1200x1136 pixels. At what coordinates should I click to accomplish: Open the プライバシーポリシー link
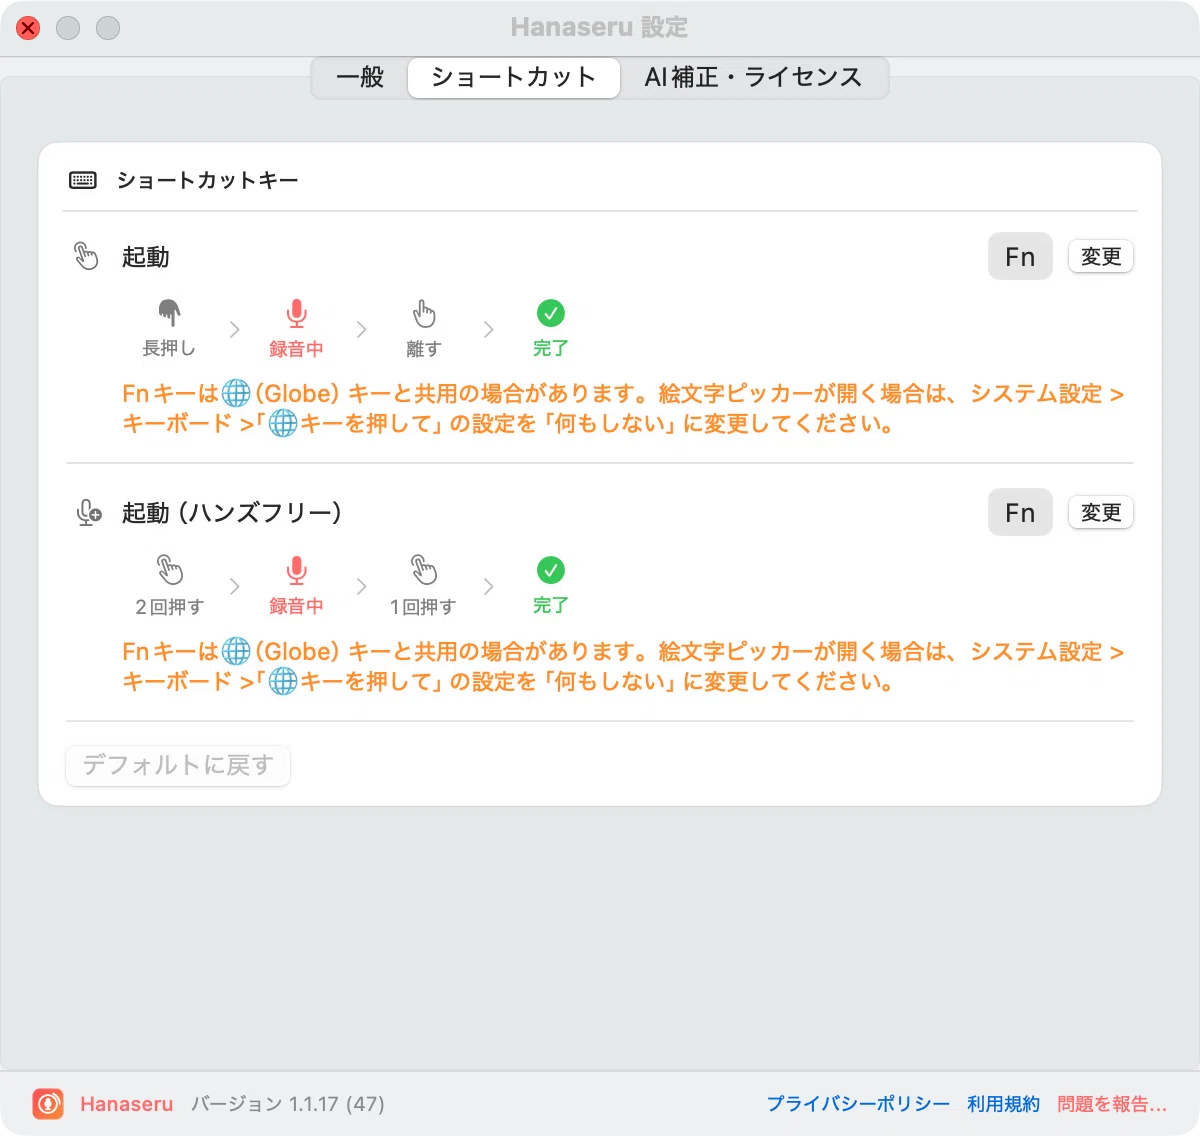pyautogui.click(x=858, y=1104)
